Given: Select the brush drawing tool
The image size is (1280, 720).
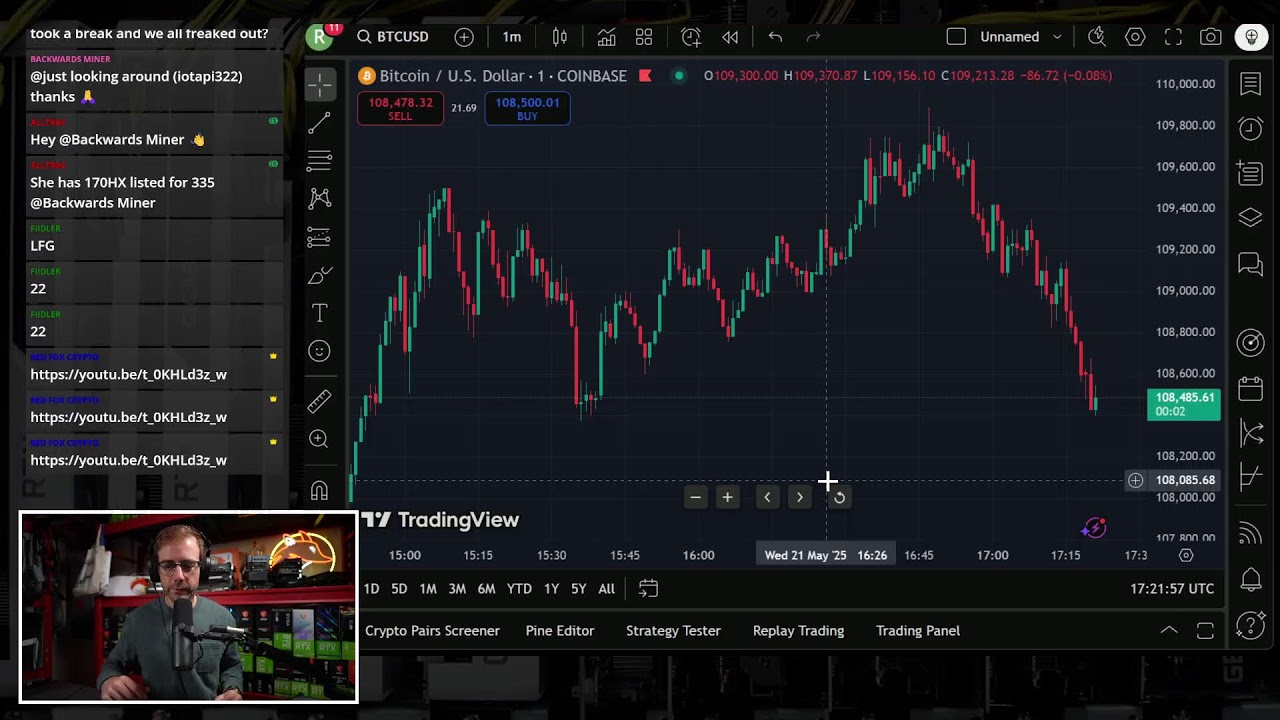Looking at the screenshot, I should pos(319,275).
